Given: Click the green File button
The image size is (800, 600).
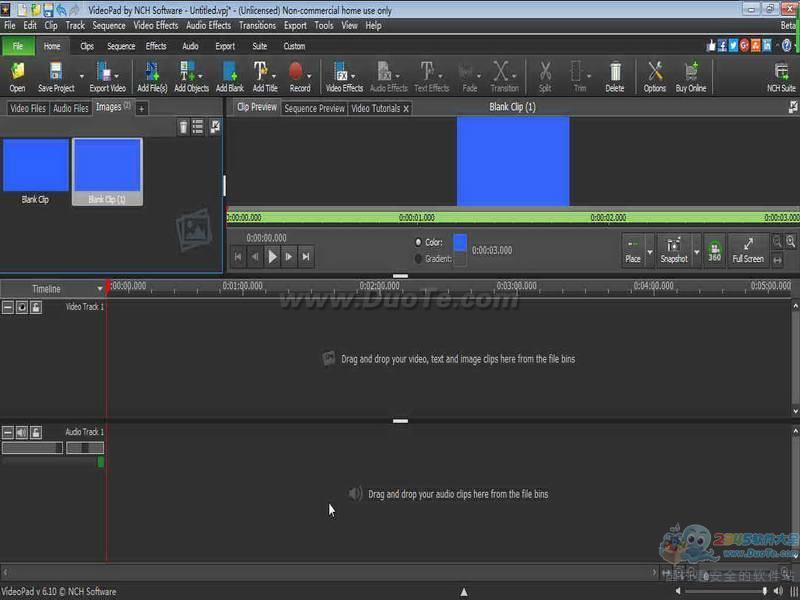Looking at the screenshot, I should (18, 46).
